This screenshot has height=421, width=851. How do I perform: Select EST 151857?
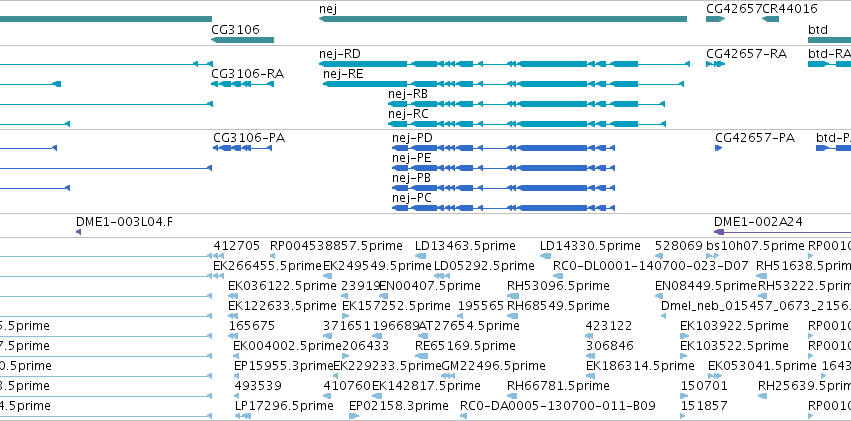pyautogui.click(x=703, y=406)
